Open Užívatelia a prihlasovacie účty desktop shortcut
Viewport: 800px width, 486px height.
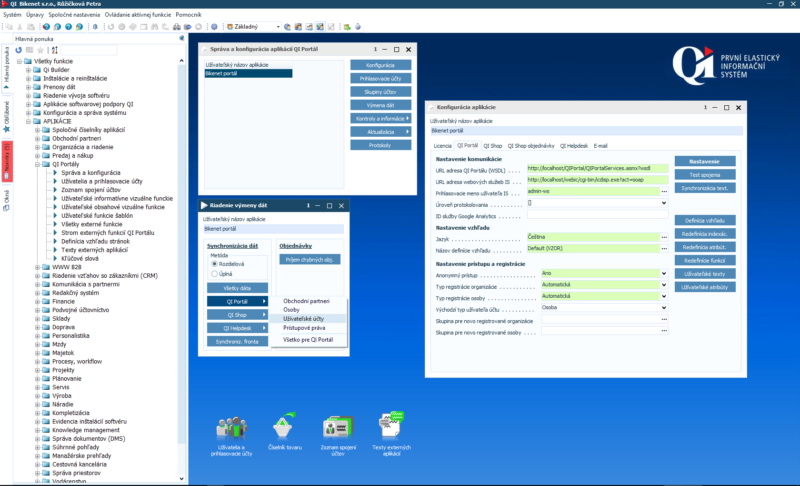click(x=232, y=436)
